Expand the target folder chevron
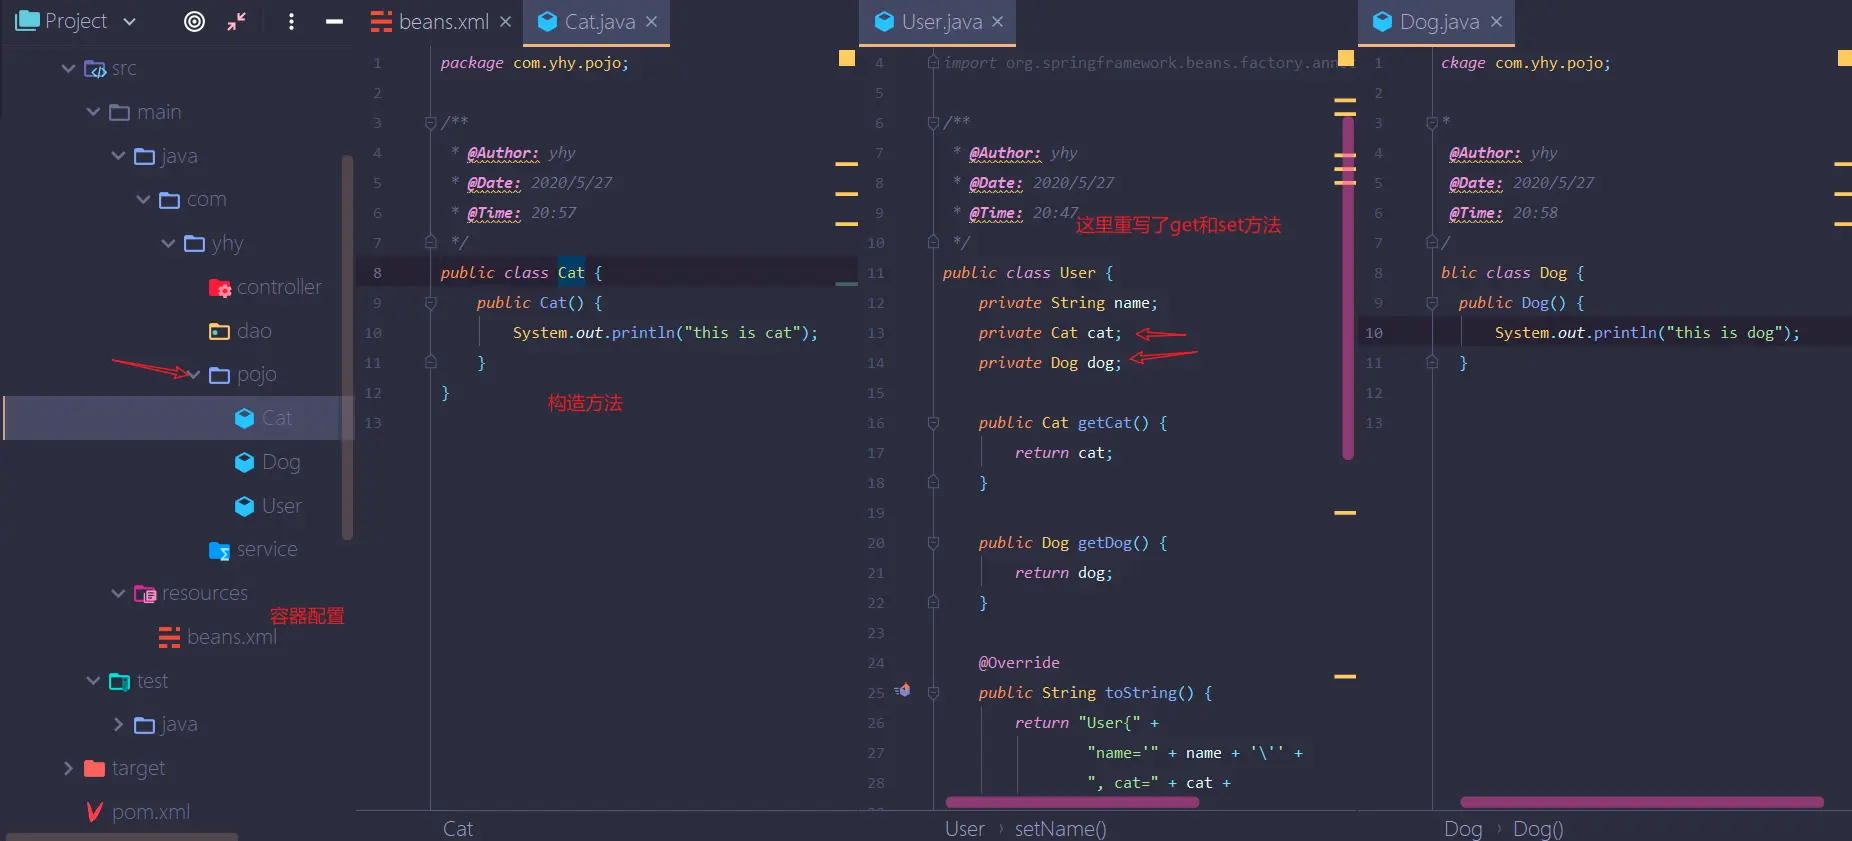 [x=68, y=768]
